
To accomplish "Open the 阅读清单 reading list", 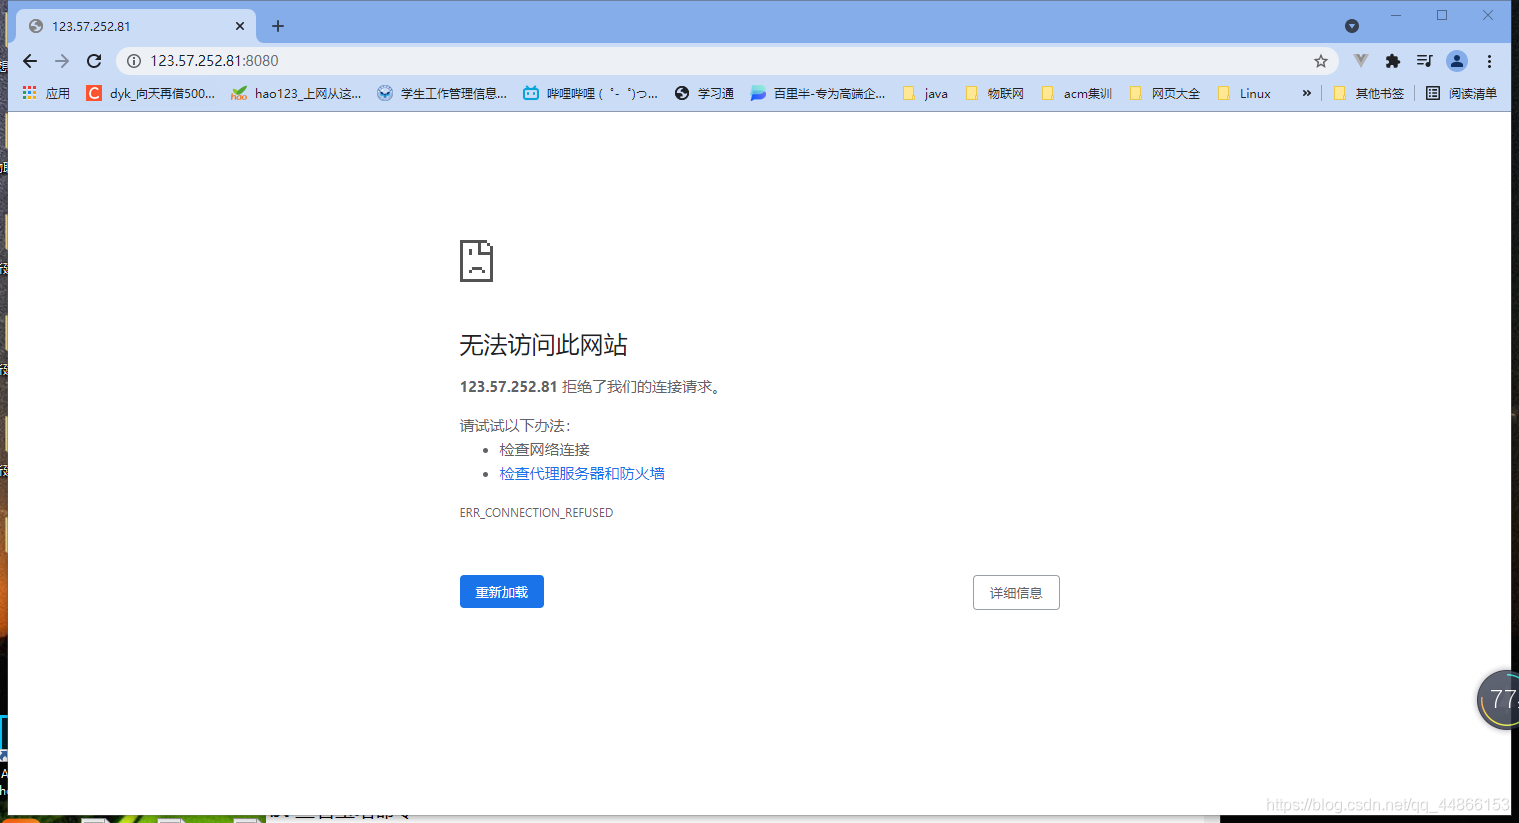I will [x=1461, y=93].
